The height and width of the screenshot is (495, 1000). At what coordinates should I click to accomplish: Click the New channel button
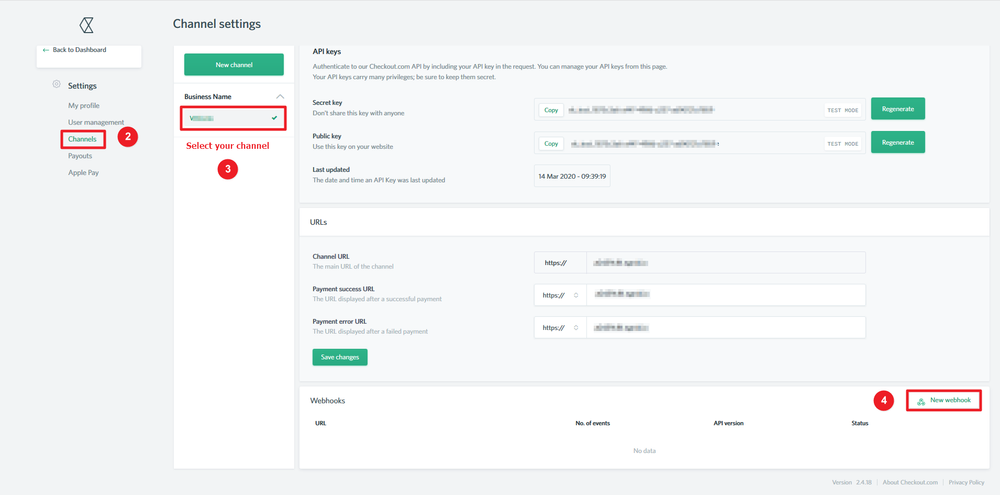click(x=234, y=65)
